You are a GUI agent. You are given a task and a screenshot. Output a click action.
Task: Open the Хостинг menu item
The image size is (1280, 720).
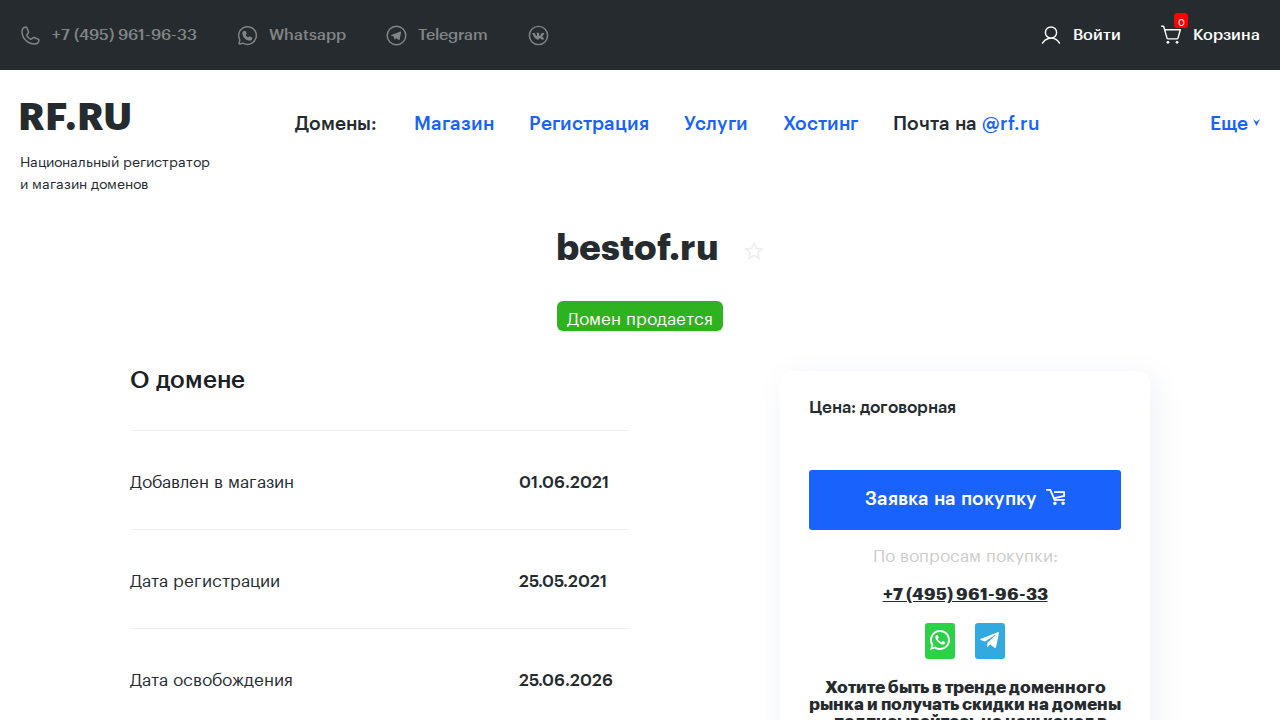pos(821,123)
